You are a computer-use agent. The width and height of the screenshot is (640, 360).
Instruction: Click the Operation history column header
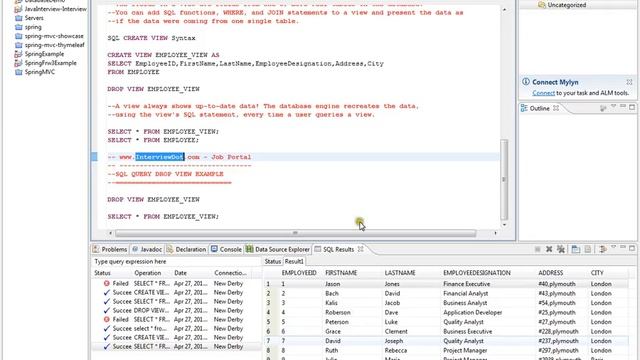[x=147, y=273]
